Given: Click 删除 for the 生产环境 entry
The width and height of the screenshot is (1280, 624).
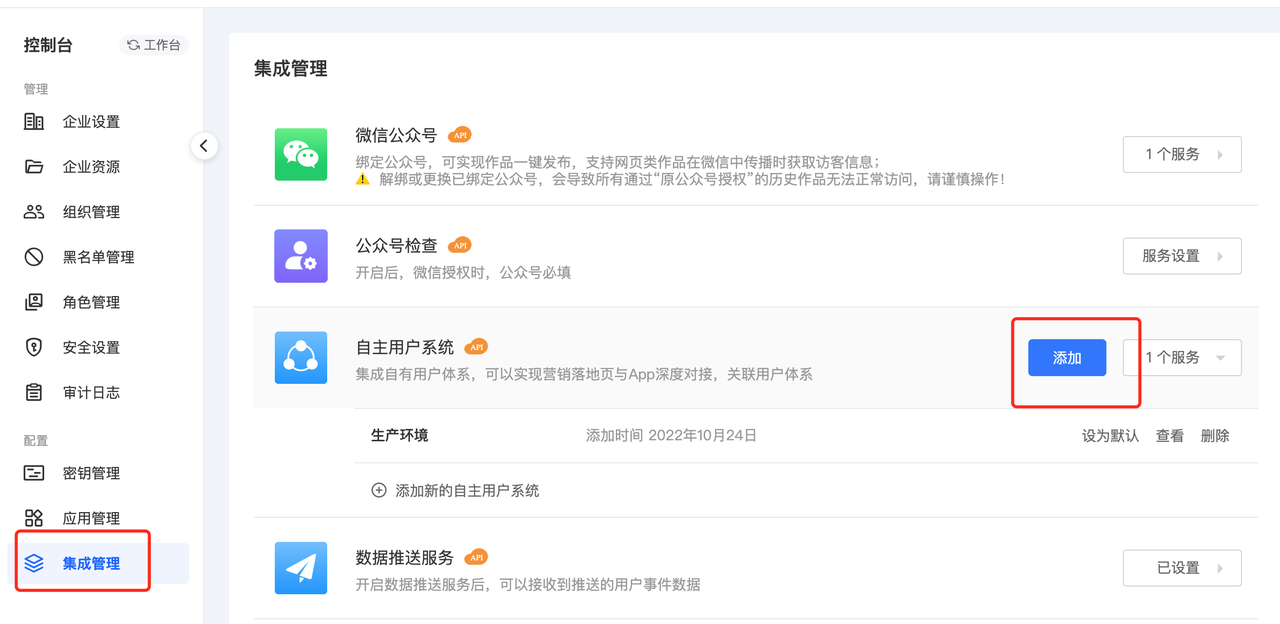Looking at the screenshot, I should coord(1215,436).
